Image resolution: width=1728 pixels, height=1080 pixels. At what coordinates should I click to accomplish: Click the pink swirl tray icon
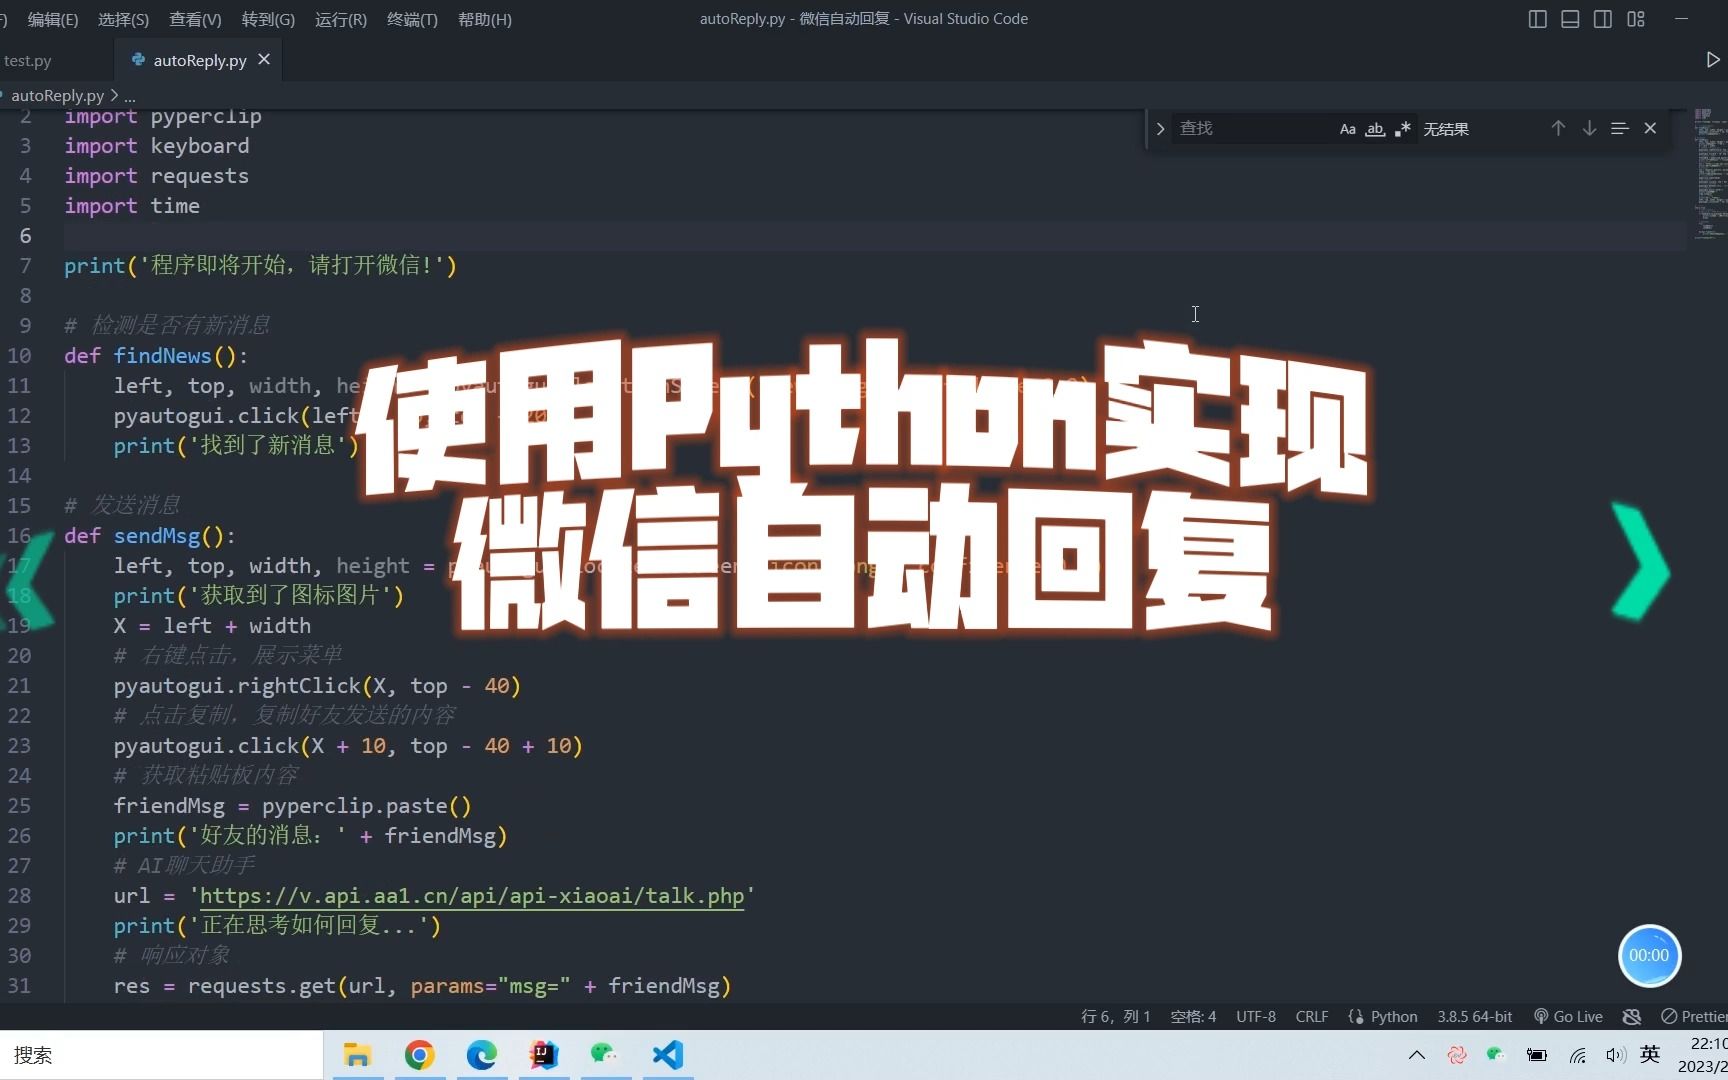coord(1457,1055)
